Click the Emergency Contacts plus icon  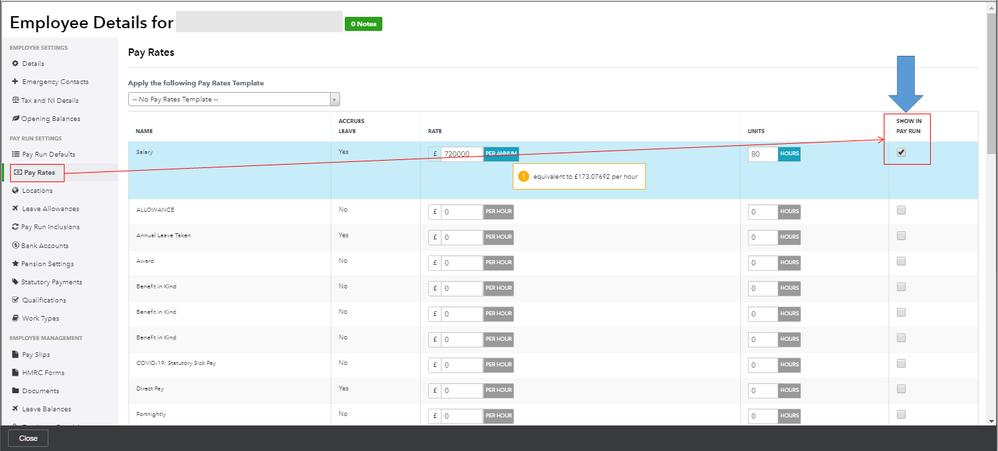point(16,82)
